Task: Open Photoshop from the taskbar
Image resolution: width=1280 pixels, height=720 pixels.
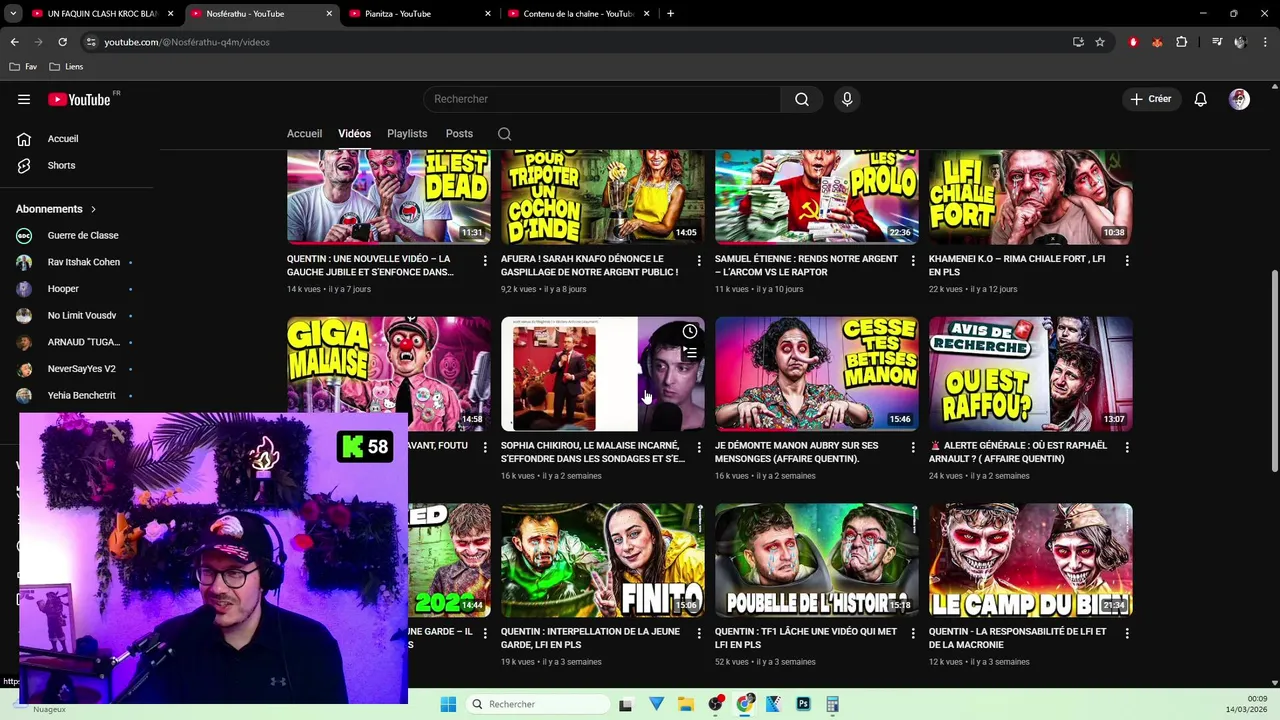Action: coord(803,704)
